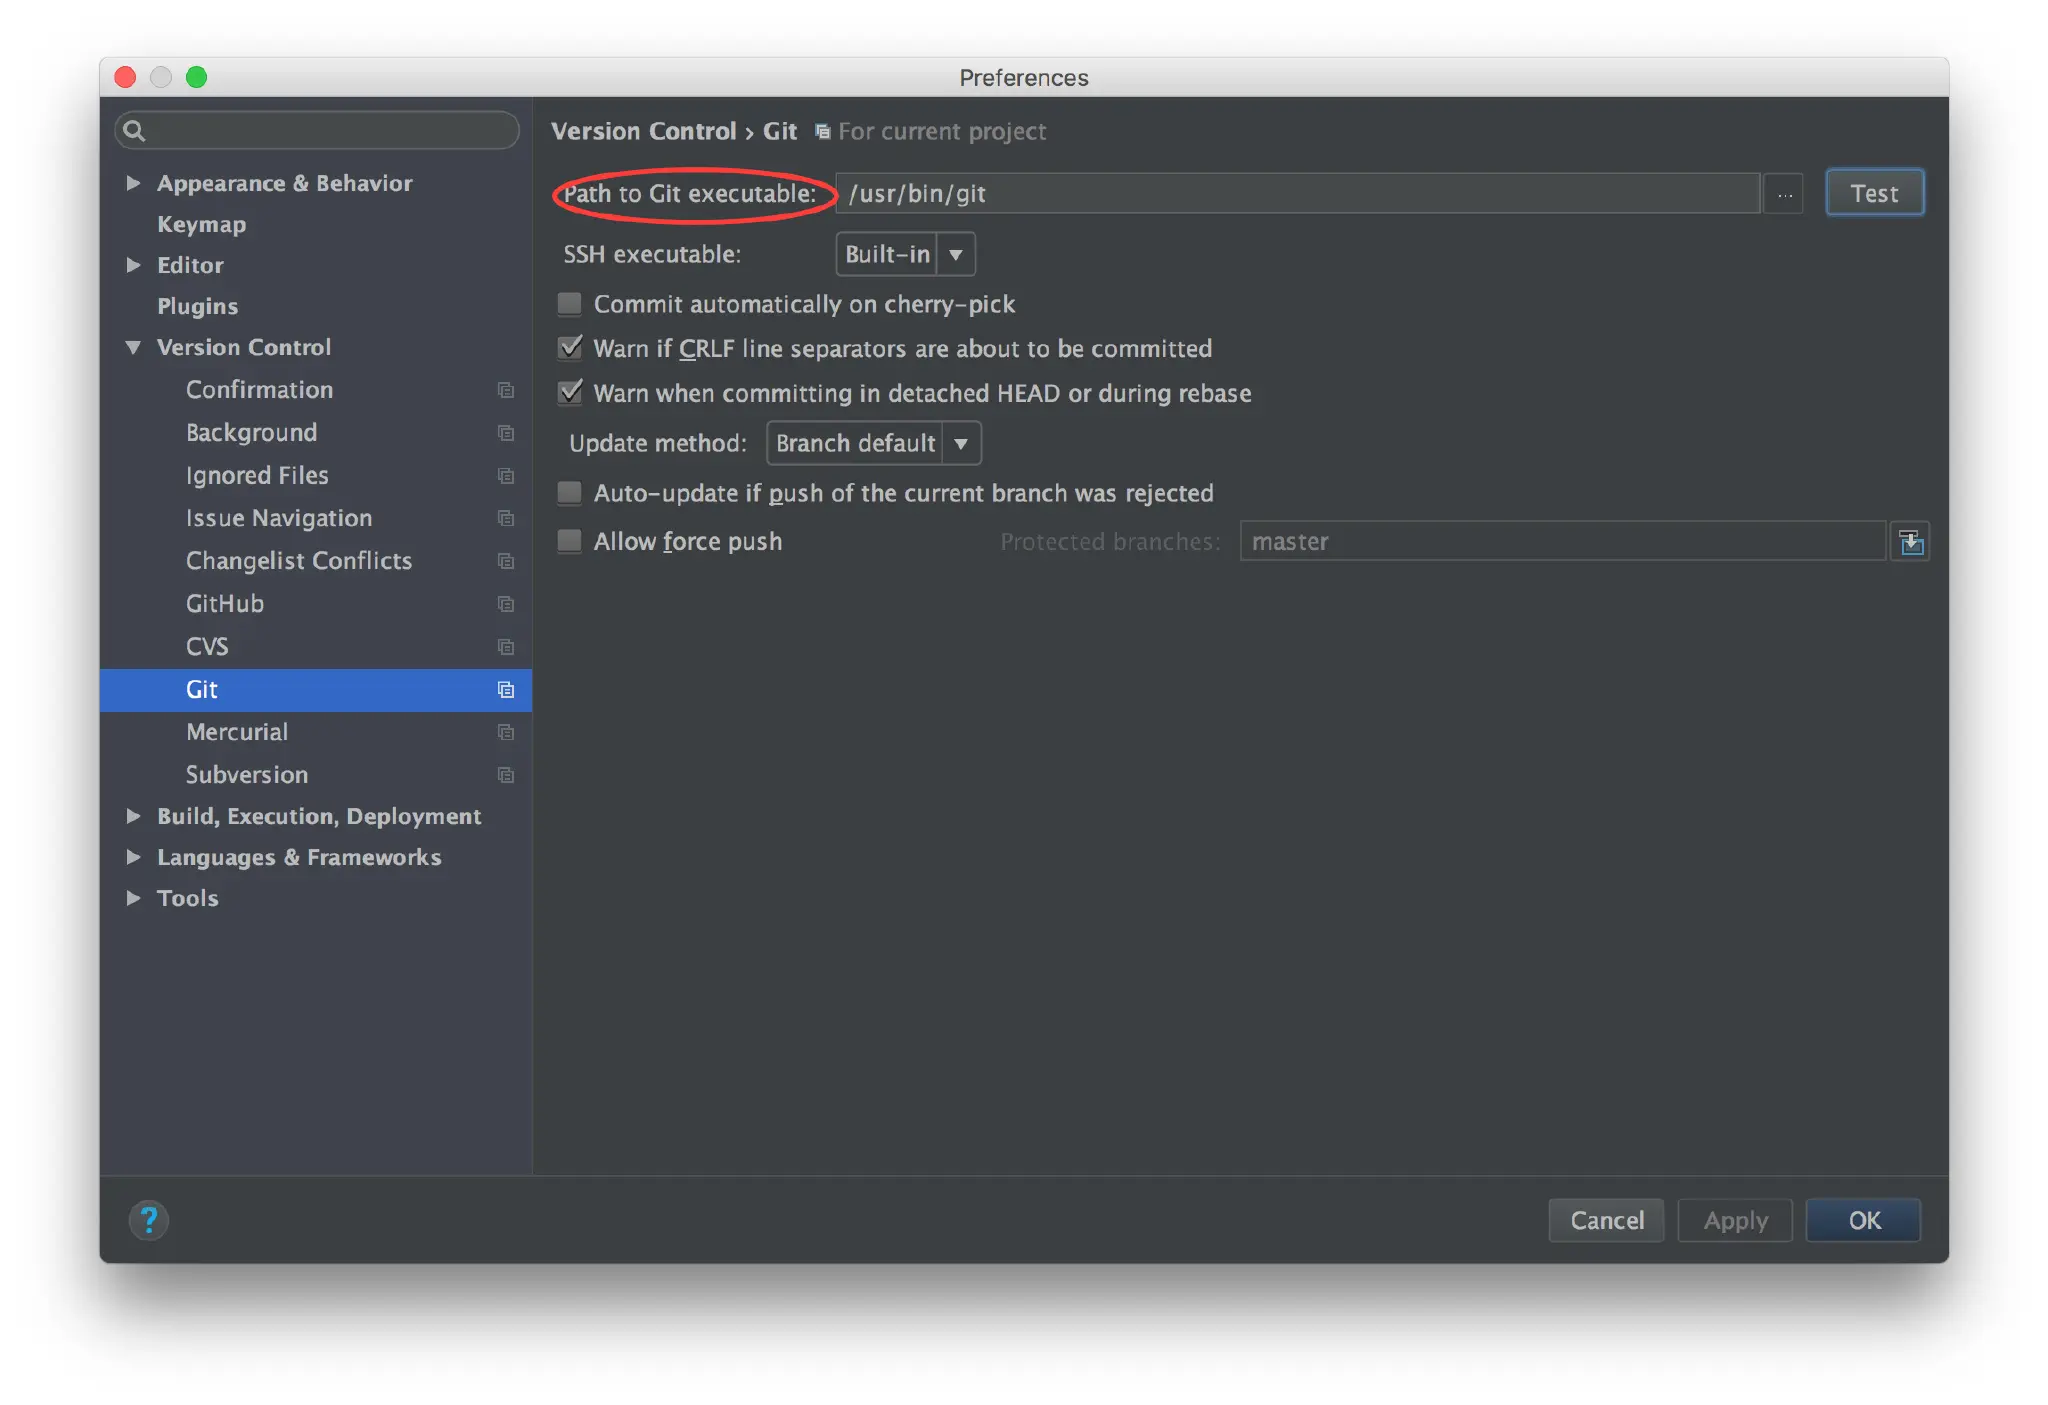This screenshot has height=1405, width=2048.
Task: Open Subversion settings page
Action: (x=247, y=775)
